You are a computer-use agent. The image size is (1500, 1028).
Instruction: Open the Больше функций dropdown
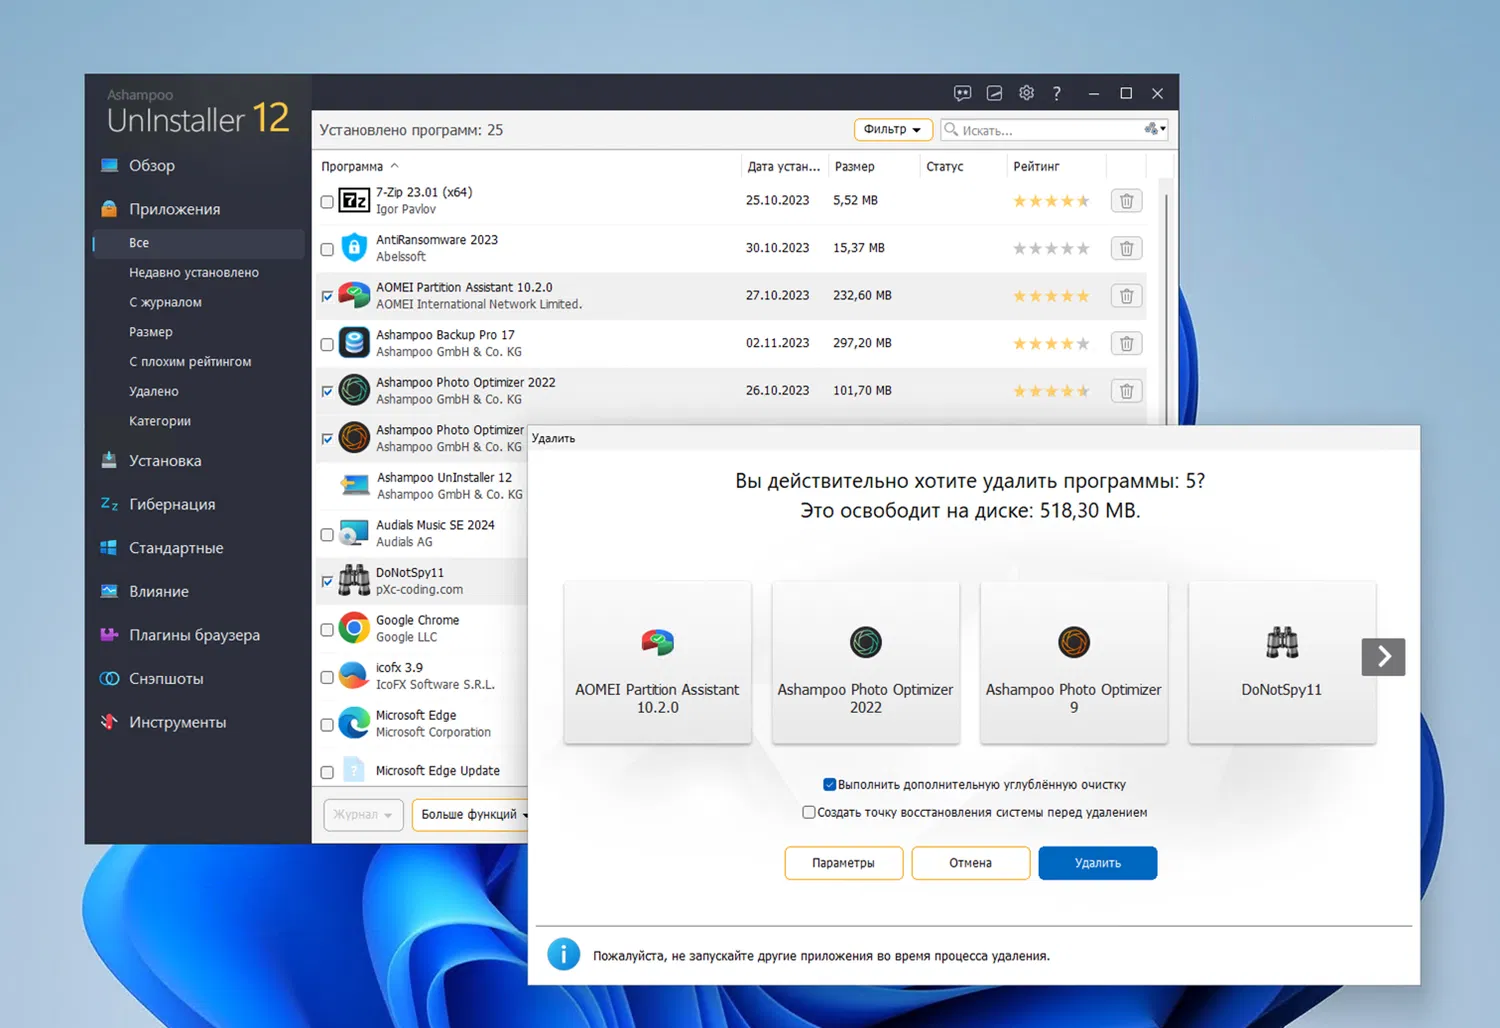coord(472,815)
